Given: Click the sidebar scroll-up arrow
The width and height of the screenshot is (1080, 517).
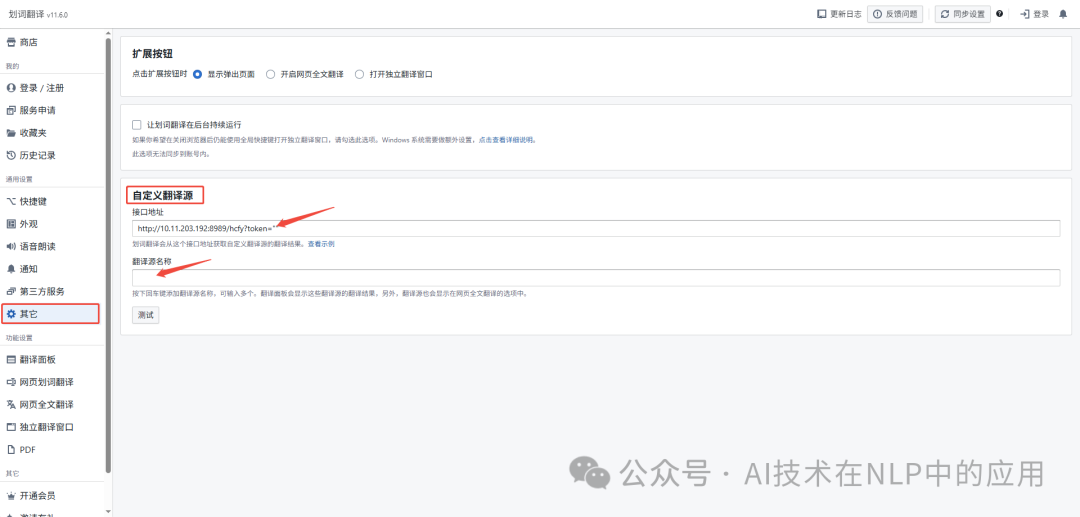Looking at the screenshot, I should point(108,32).
